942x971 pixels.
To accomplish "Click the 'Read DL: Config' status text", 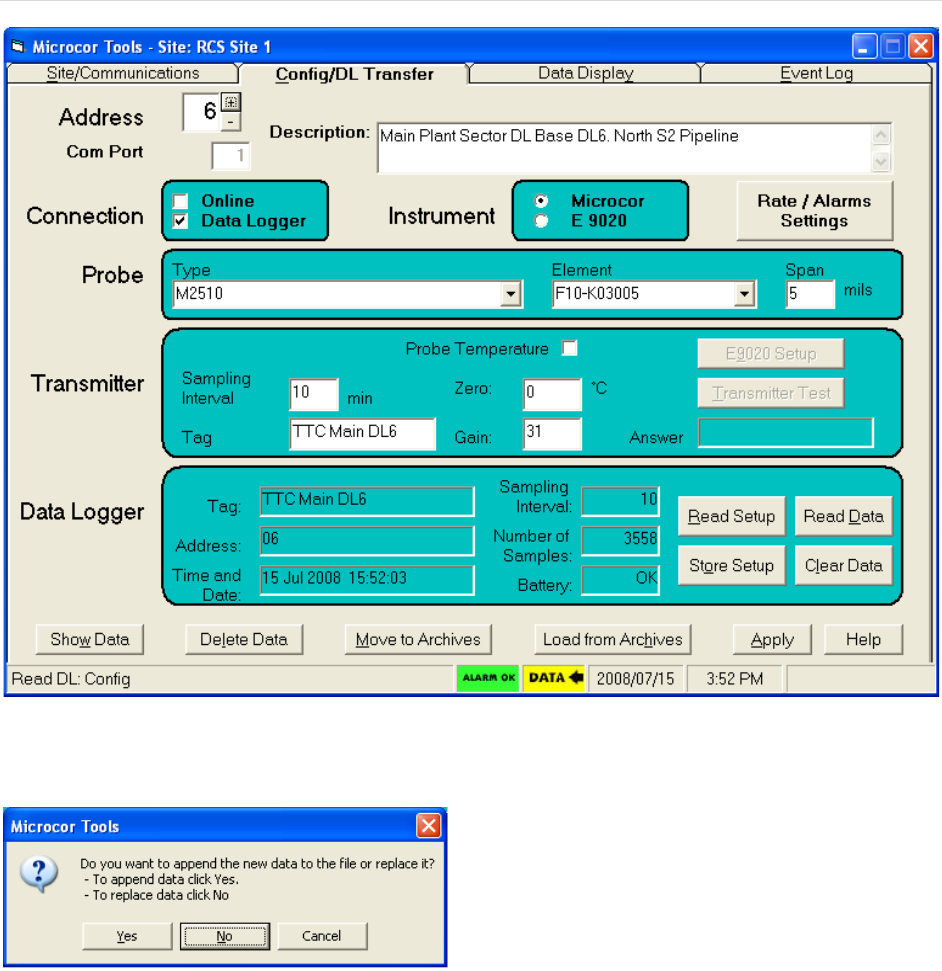I will [x=71, y=679].
